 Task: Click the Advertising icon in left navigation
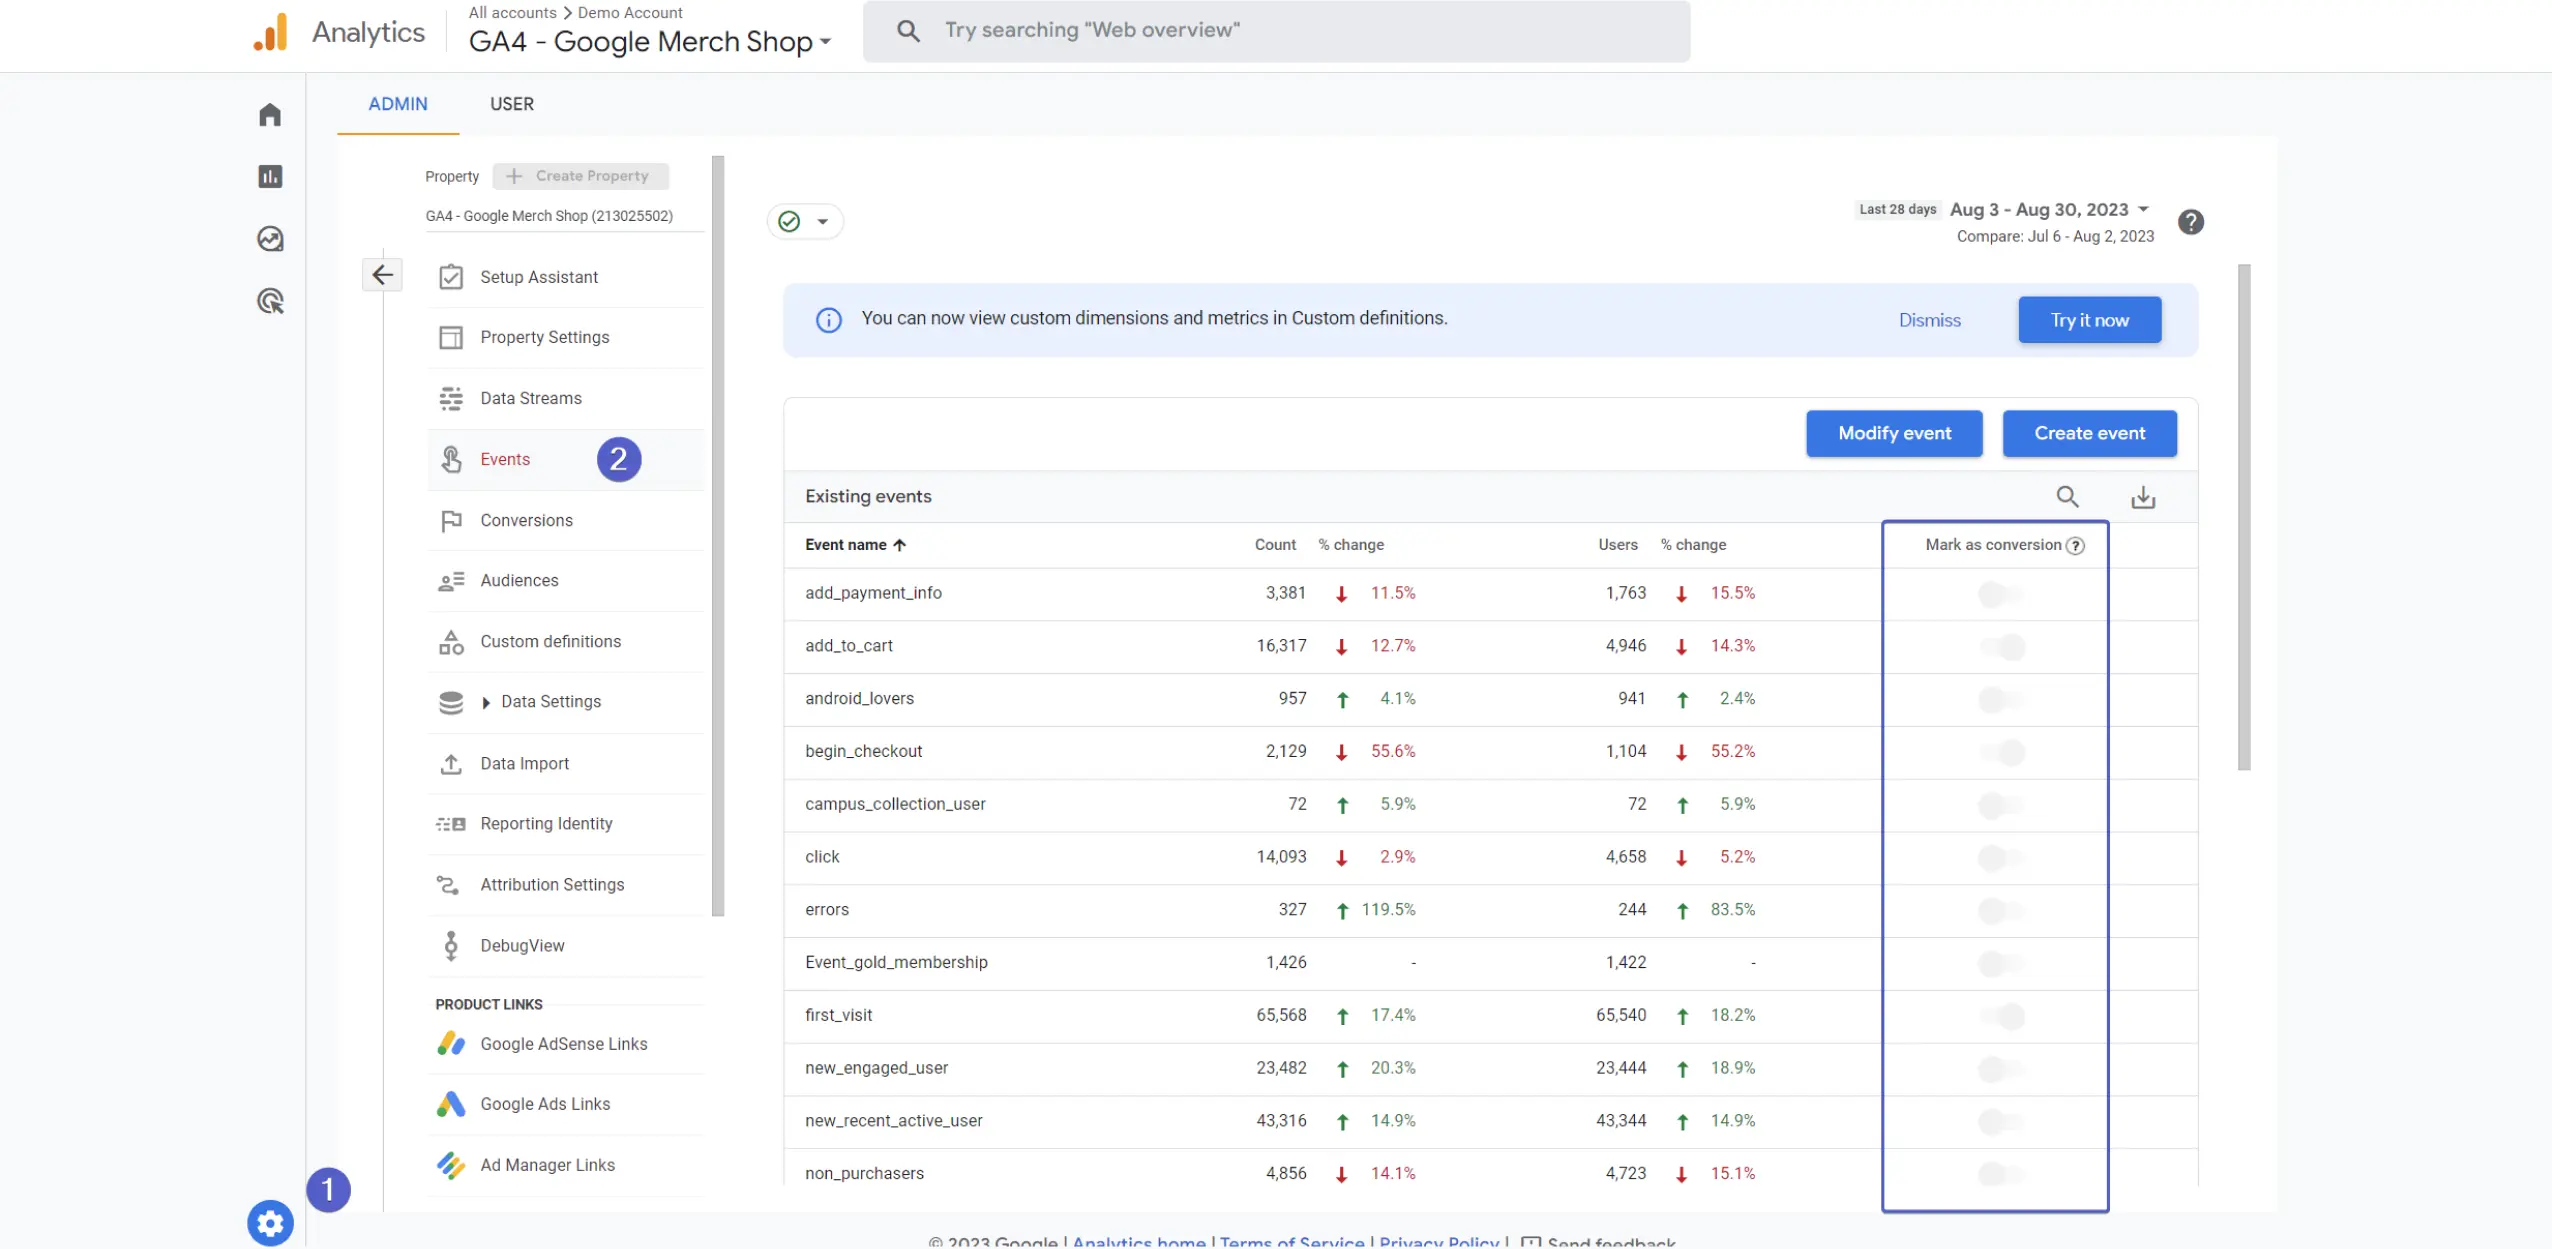coord(269,300)
